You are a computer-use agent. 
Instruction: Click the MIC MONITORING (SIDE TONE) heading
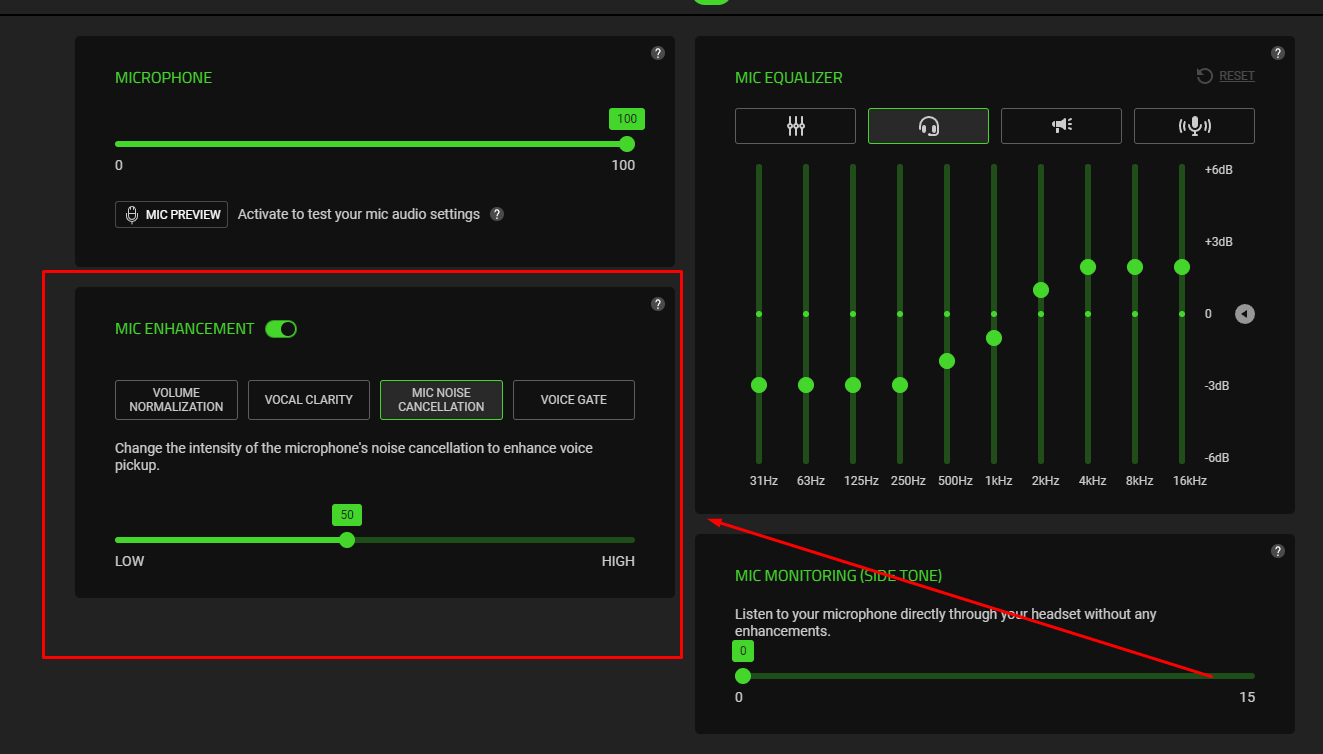[x=838, y=576]
